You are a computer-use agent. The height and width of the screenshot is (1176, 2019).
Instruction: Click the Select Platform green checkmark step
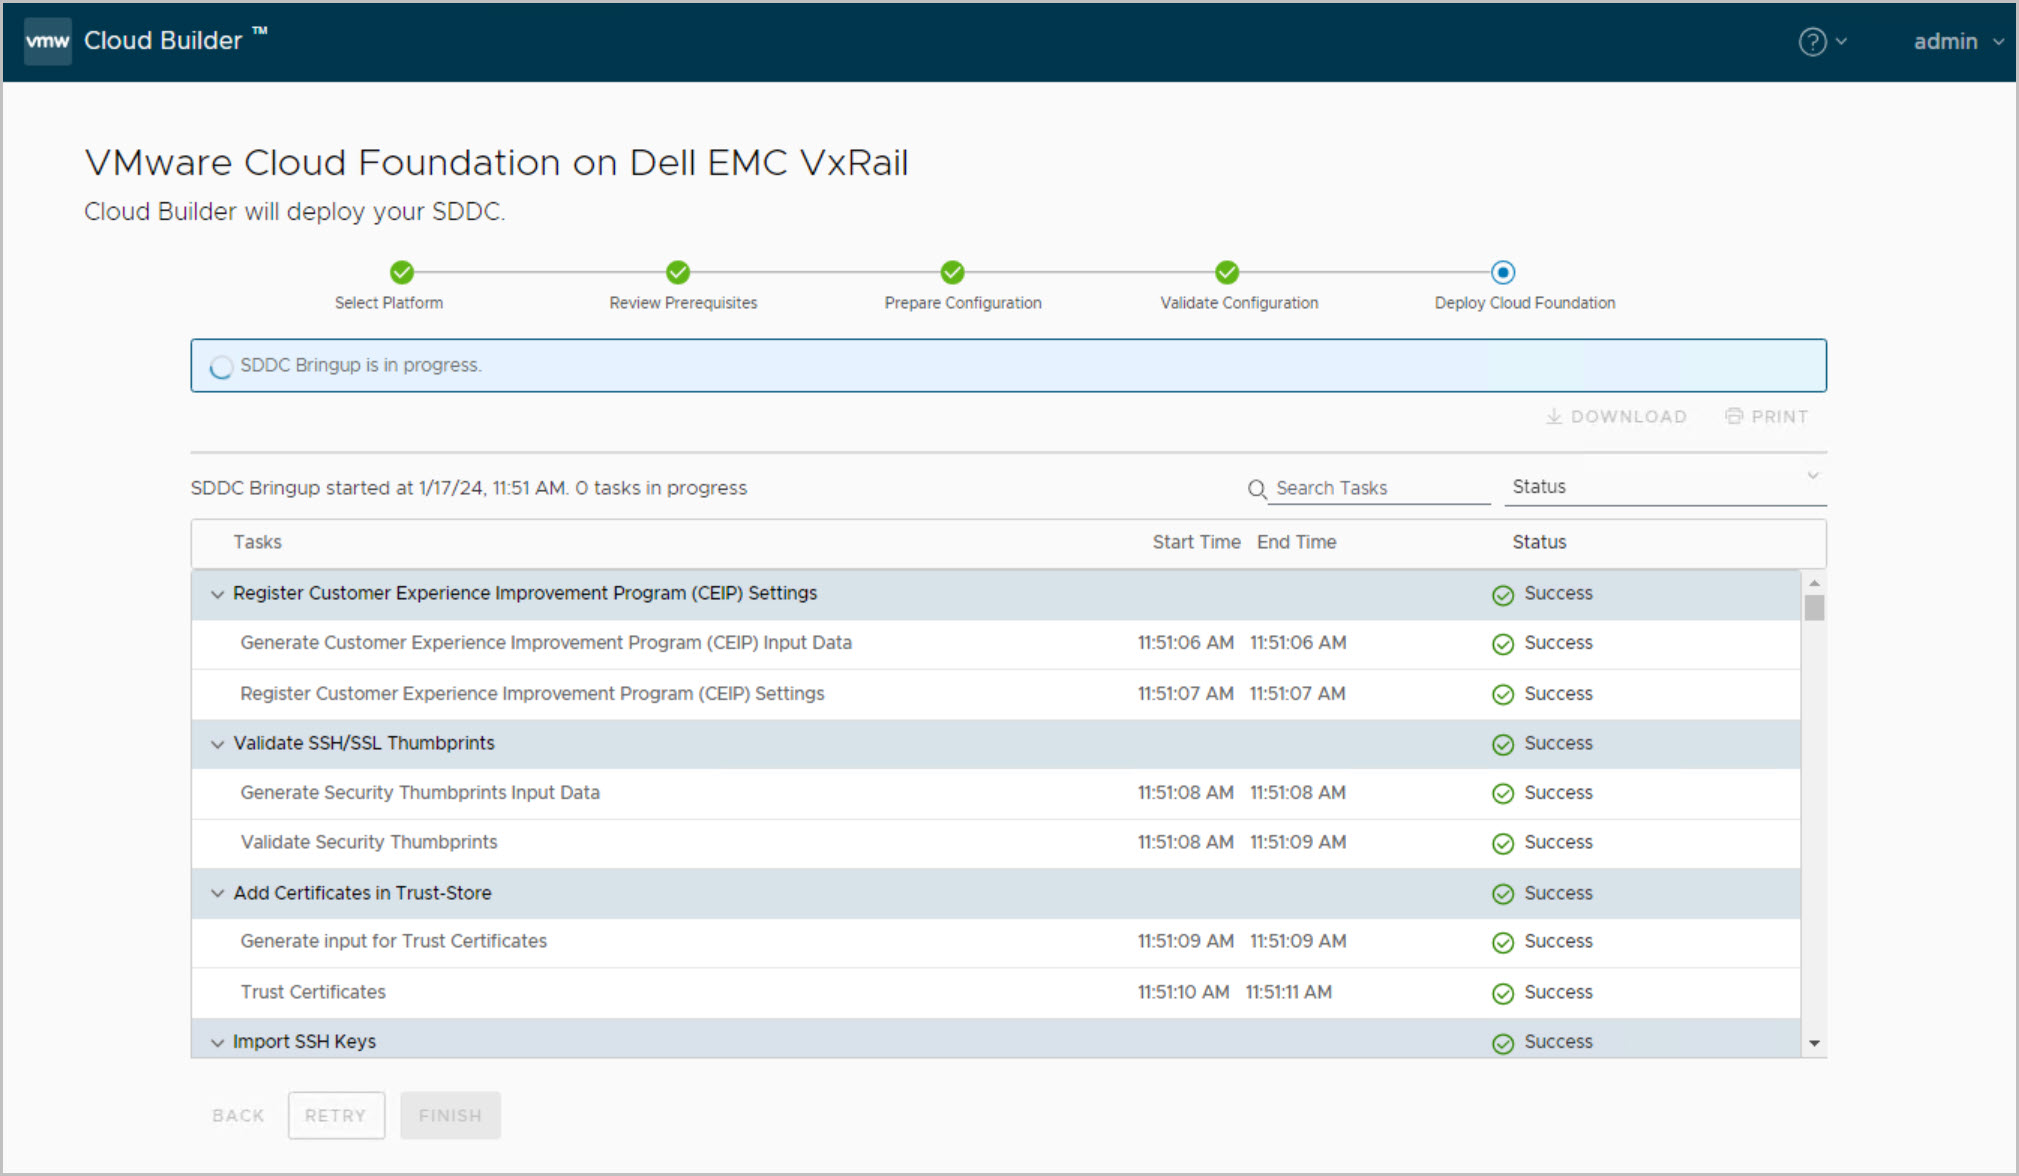coord(402,272)
